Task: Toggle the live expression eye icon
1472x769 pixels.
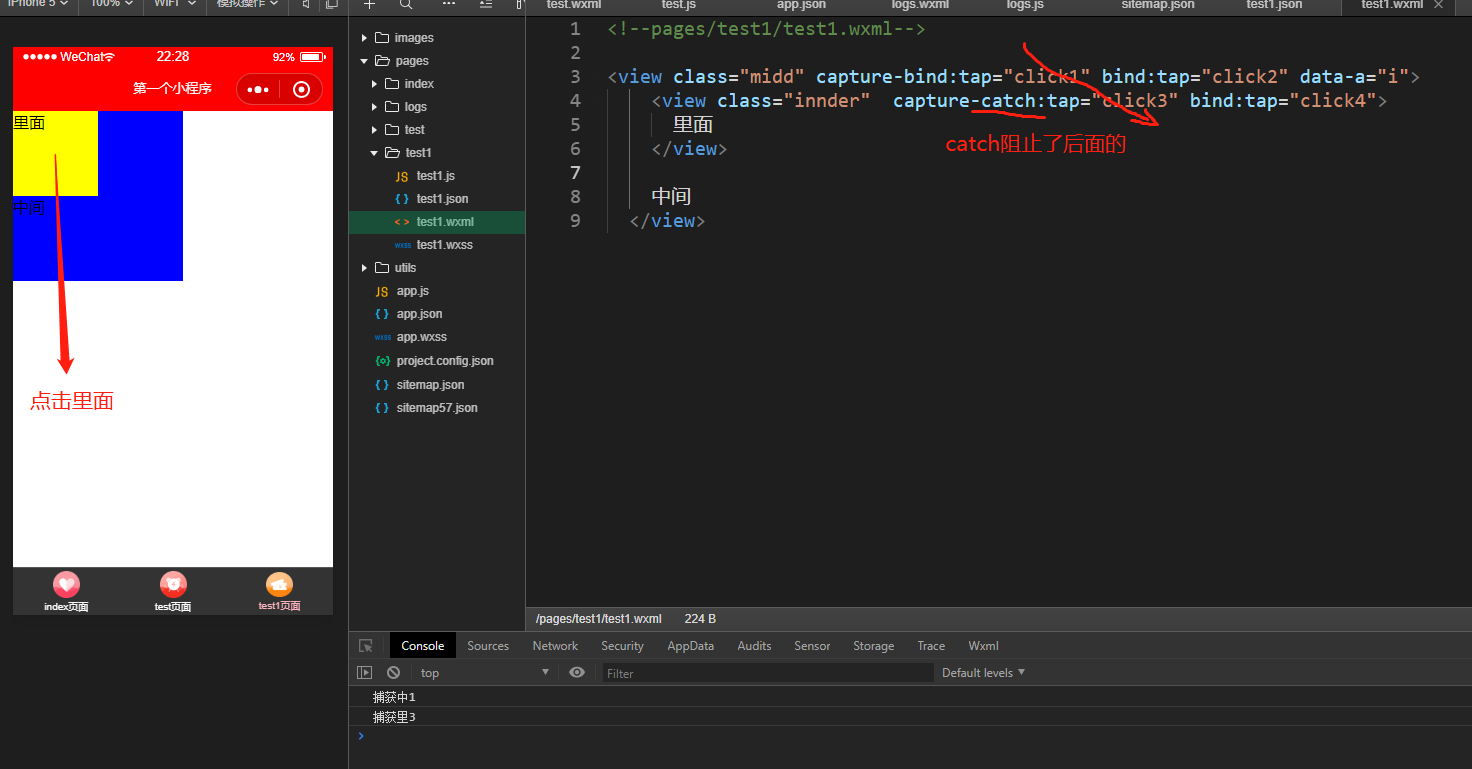Action: click(577, 672)
